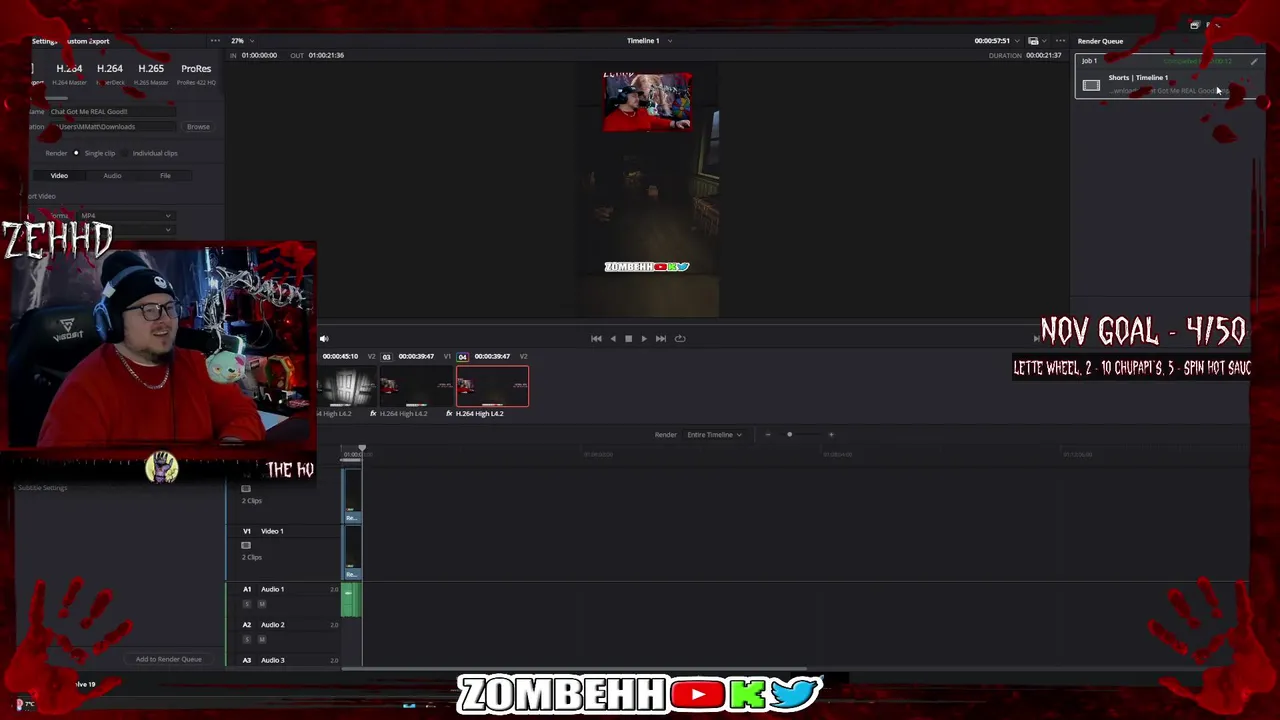Select the Audio 2 track label

point(272,625)
